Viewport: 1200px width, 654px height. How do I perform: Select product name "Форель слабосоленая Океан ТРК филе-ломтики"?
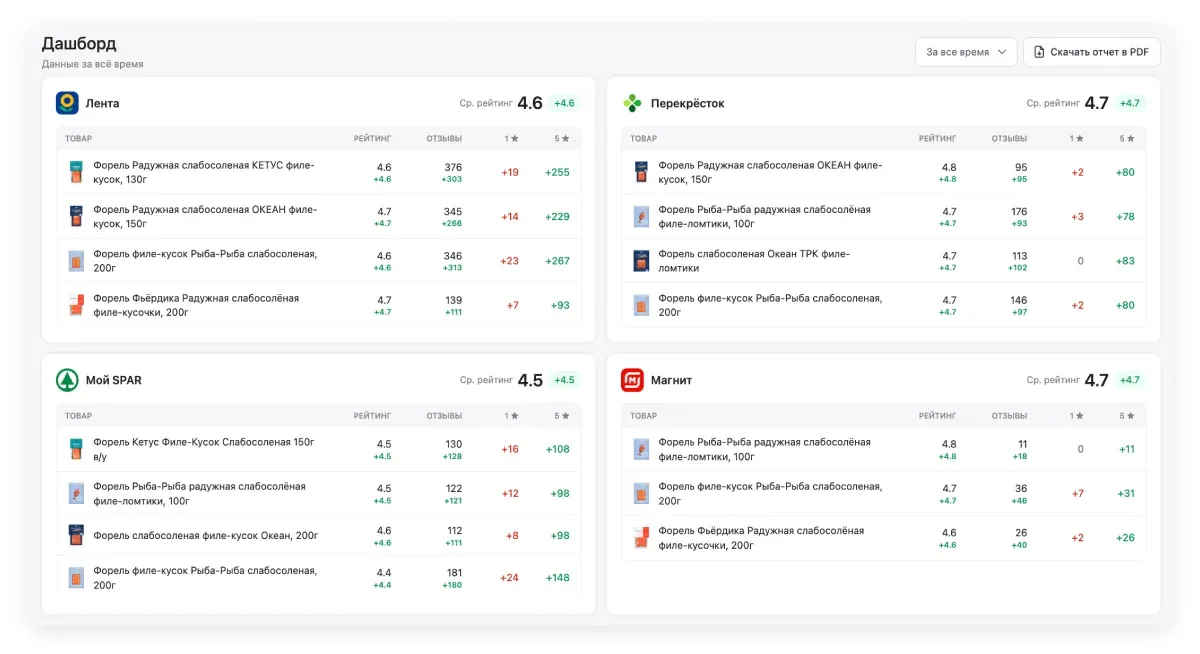(754, 261)
